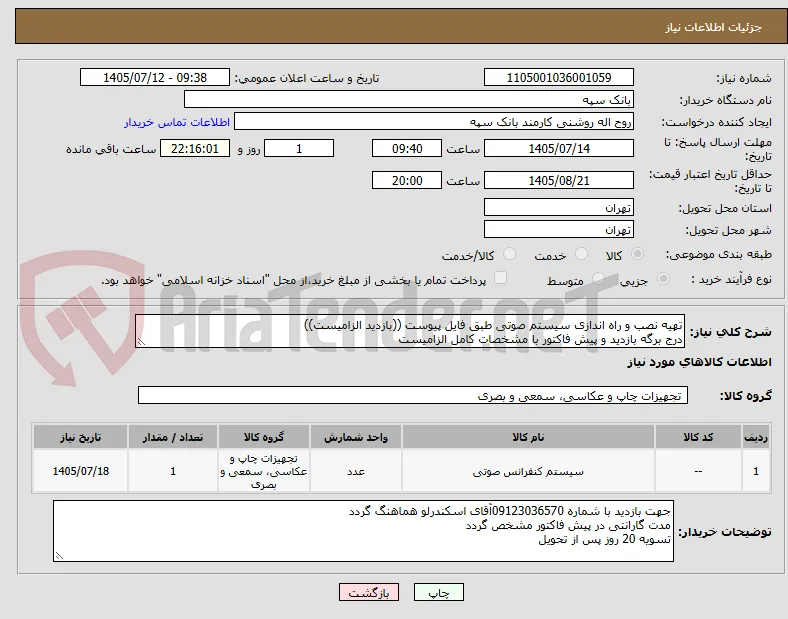Click the resize handle of description box
The image size is (788, 619).
(x=141, y=342)
